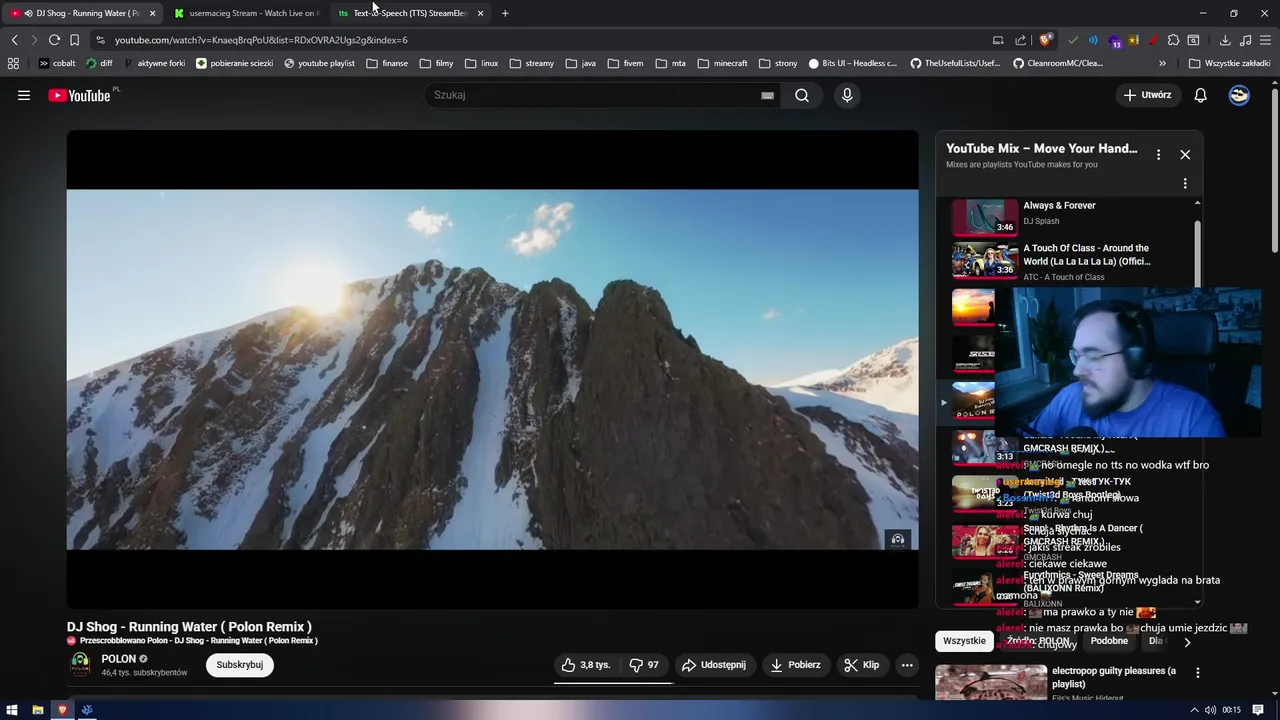Open site settings icon in address bar
1280x720 pixels.
(100, 40)
